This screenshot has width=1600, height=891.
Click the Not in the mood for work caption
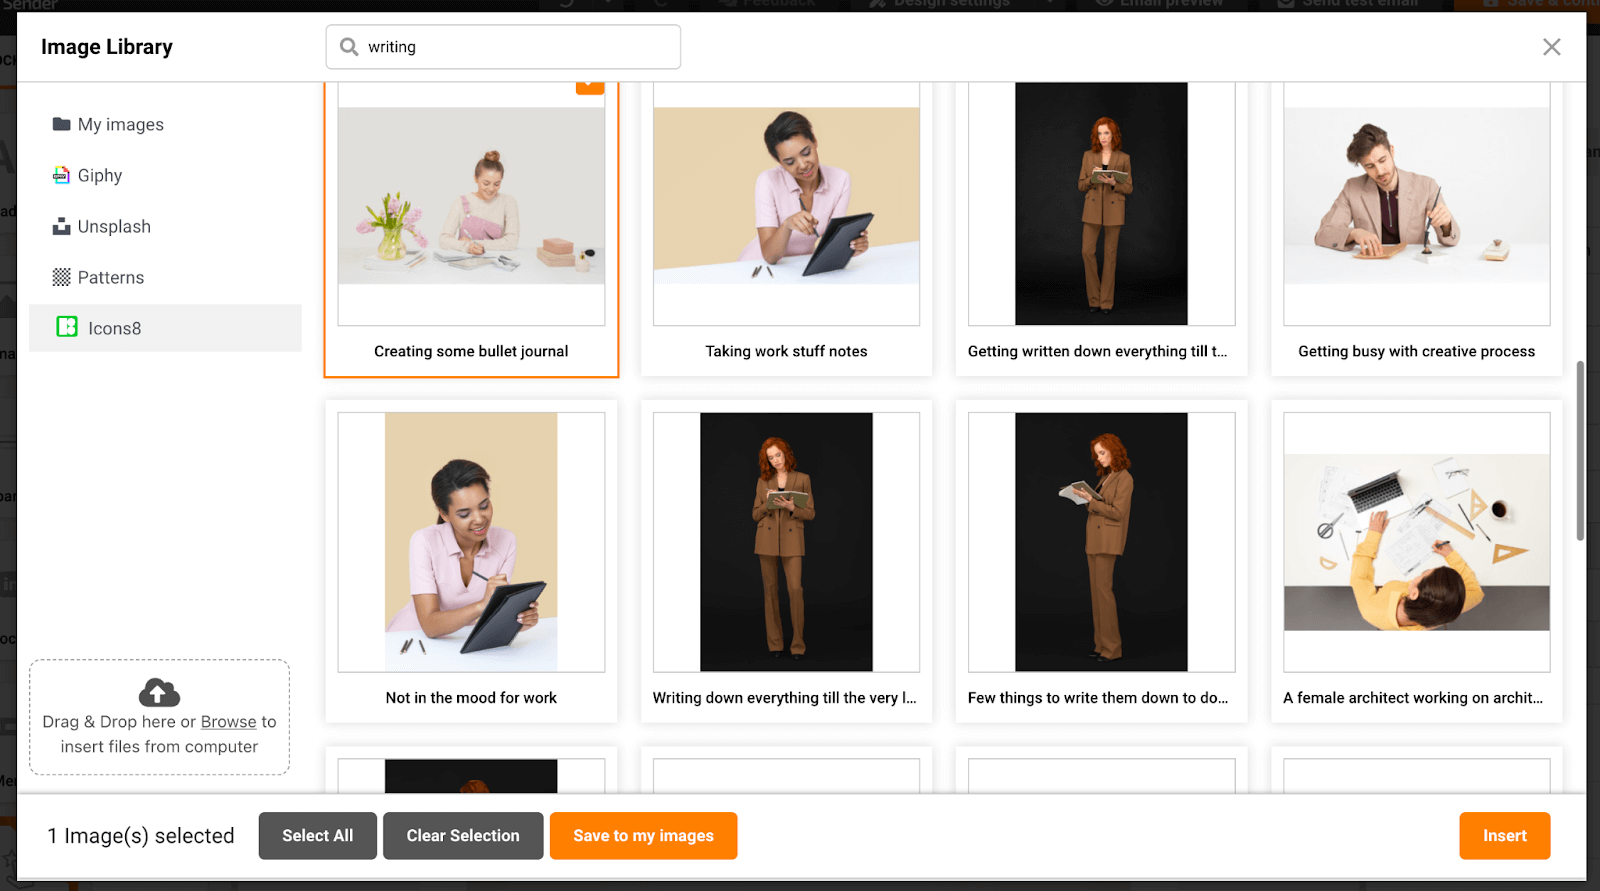[471, 698]
